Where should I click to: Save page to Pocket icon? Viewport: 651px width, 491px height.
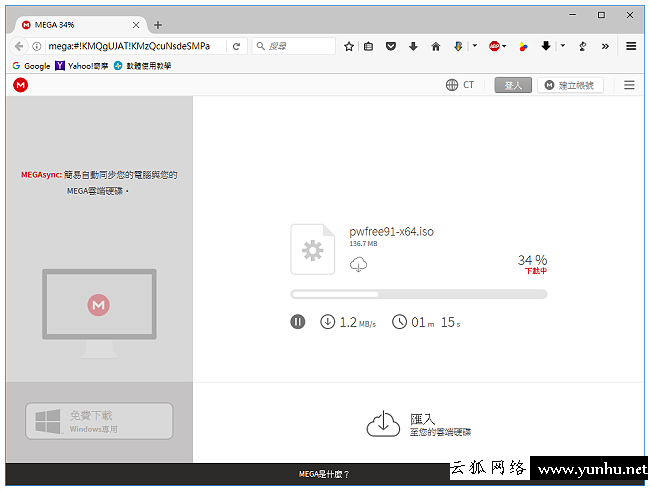tap(391, 46)
